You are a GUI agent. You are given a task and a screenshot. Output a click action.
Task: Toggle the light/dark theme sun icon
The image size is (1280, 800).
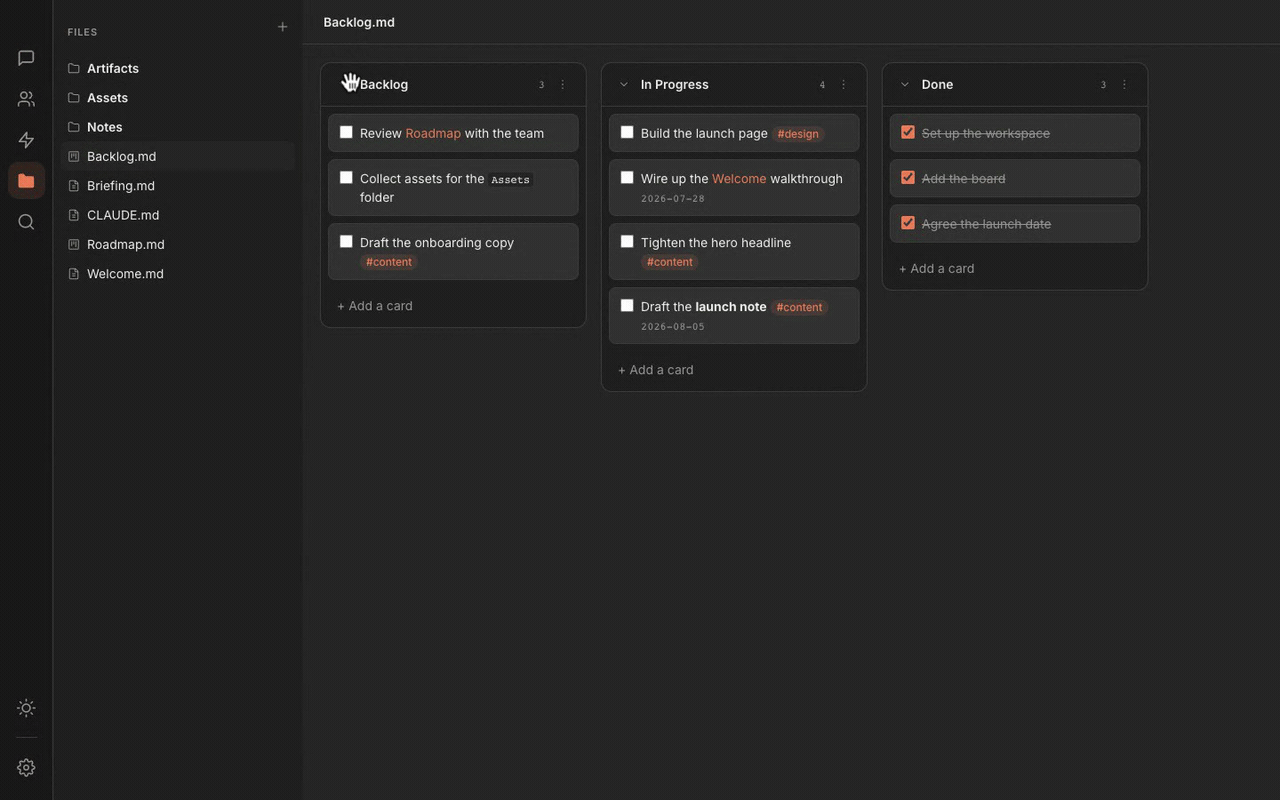26,708
